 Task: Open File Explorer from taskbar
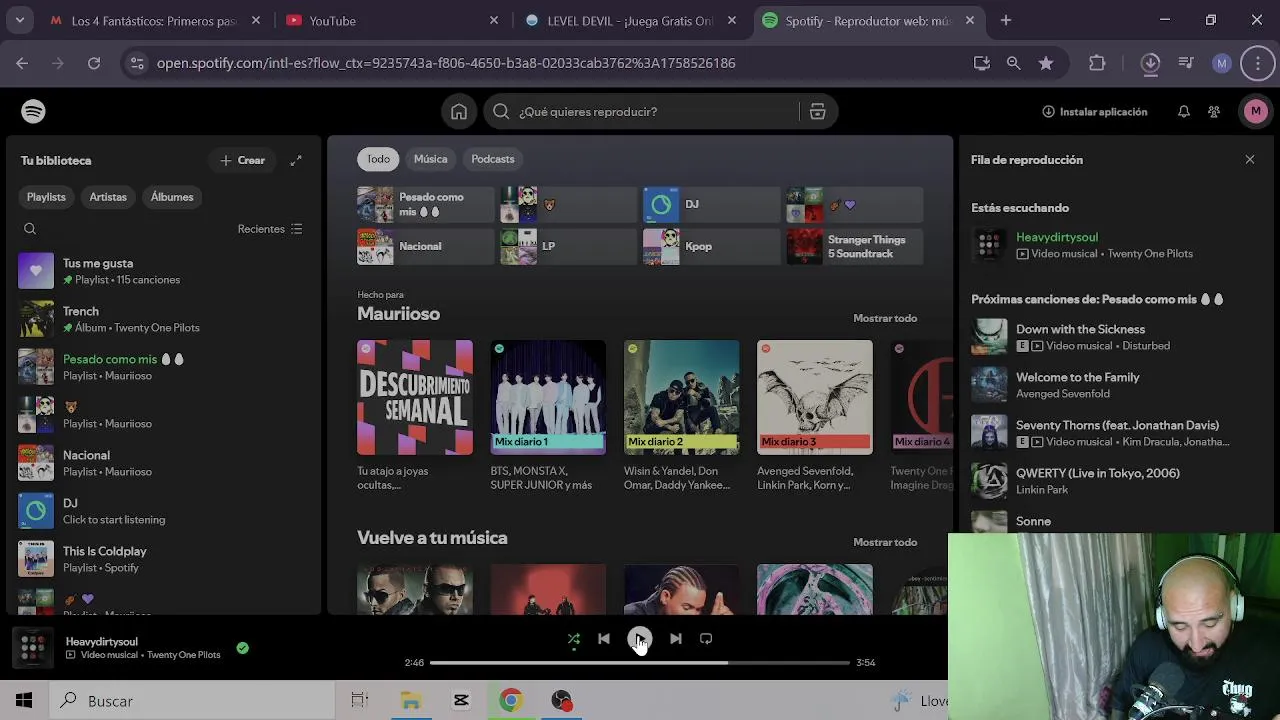pos(411,701)
